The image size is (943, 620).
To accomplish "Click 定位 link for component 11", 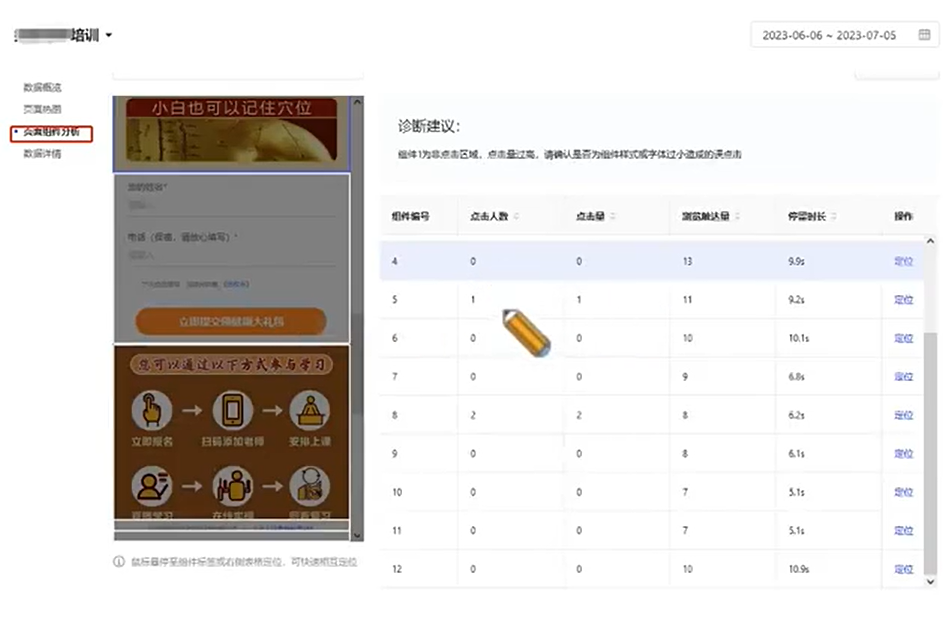I will (903, 530).
